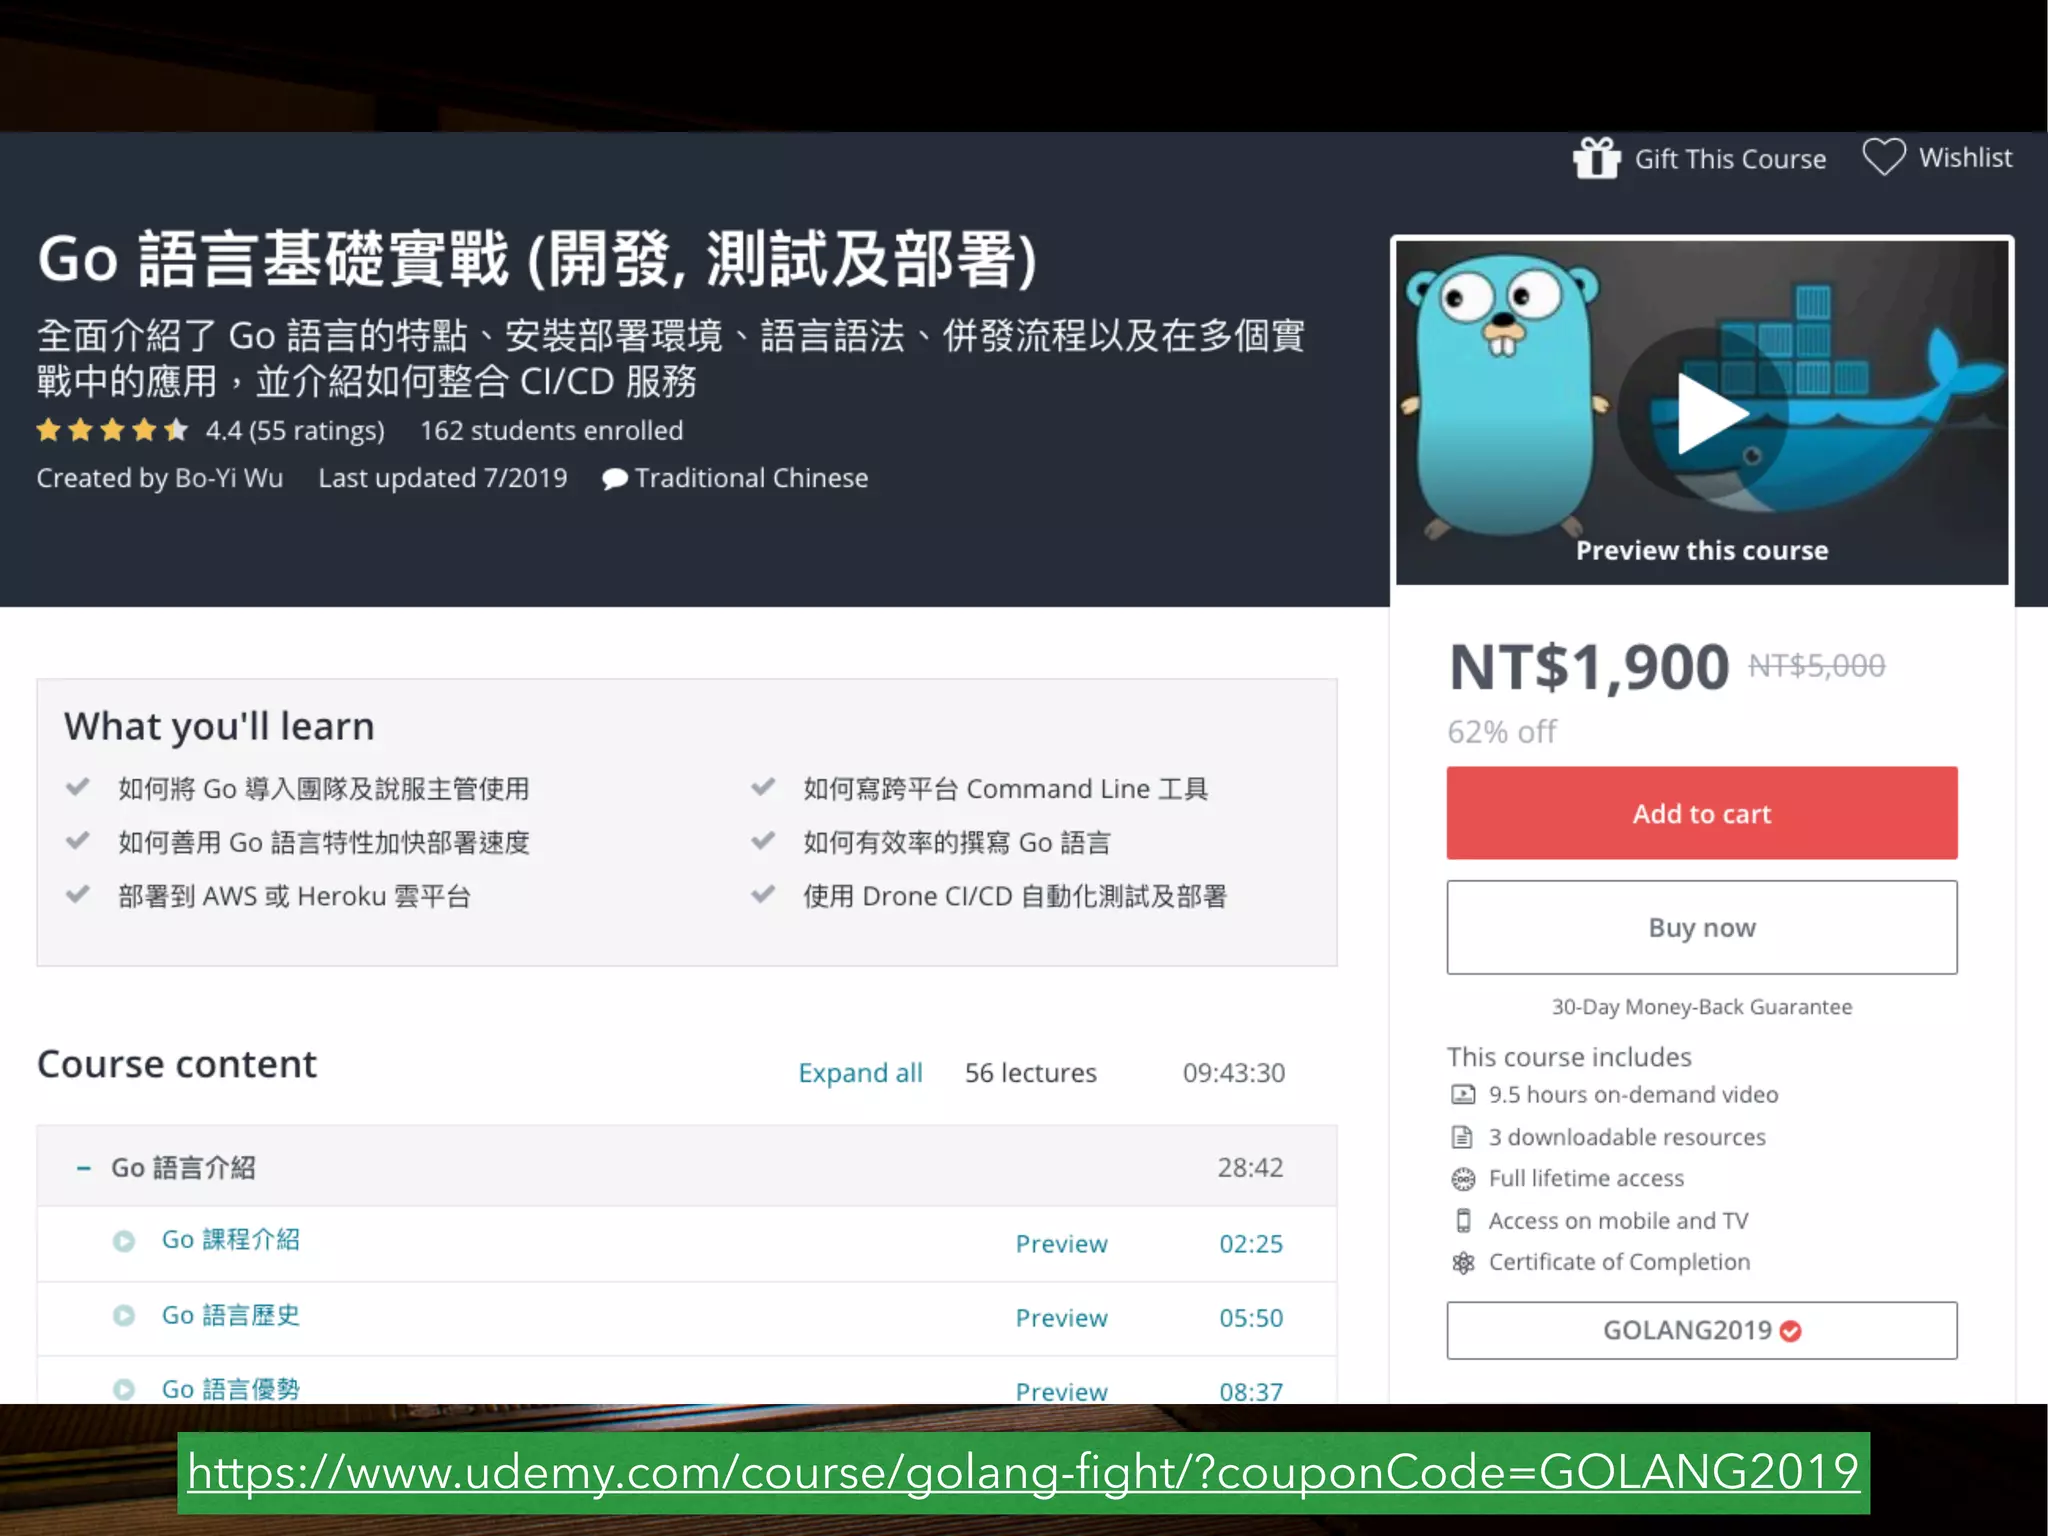This screenshot has width=2048, height=1536.
Task: Preview the Go 課程介紹 lecture
Action: pos(1061,1244)
